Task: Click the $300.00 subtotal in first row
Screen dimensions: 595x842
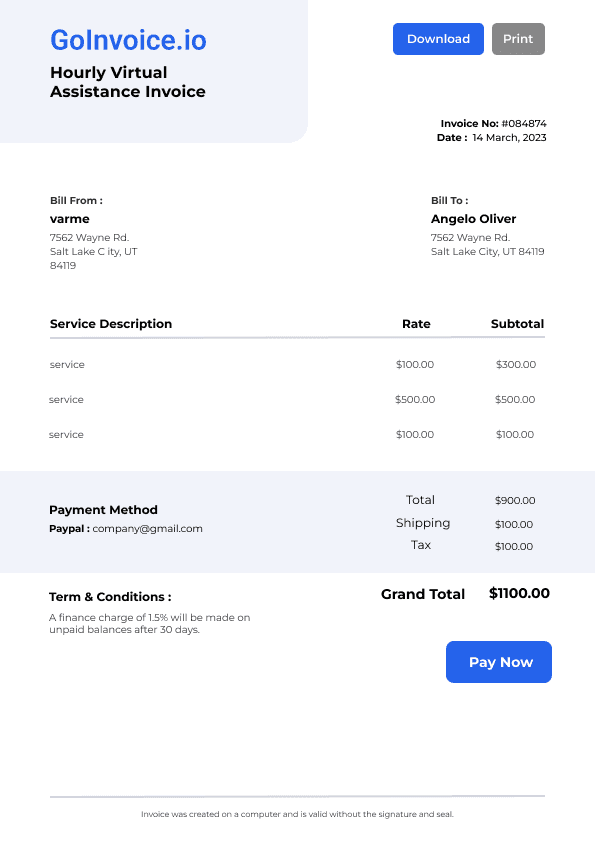Action: (516, 365)
